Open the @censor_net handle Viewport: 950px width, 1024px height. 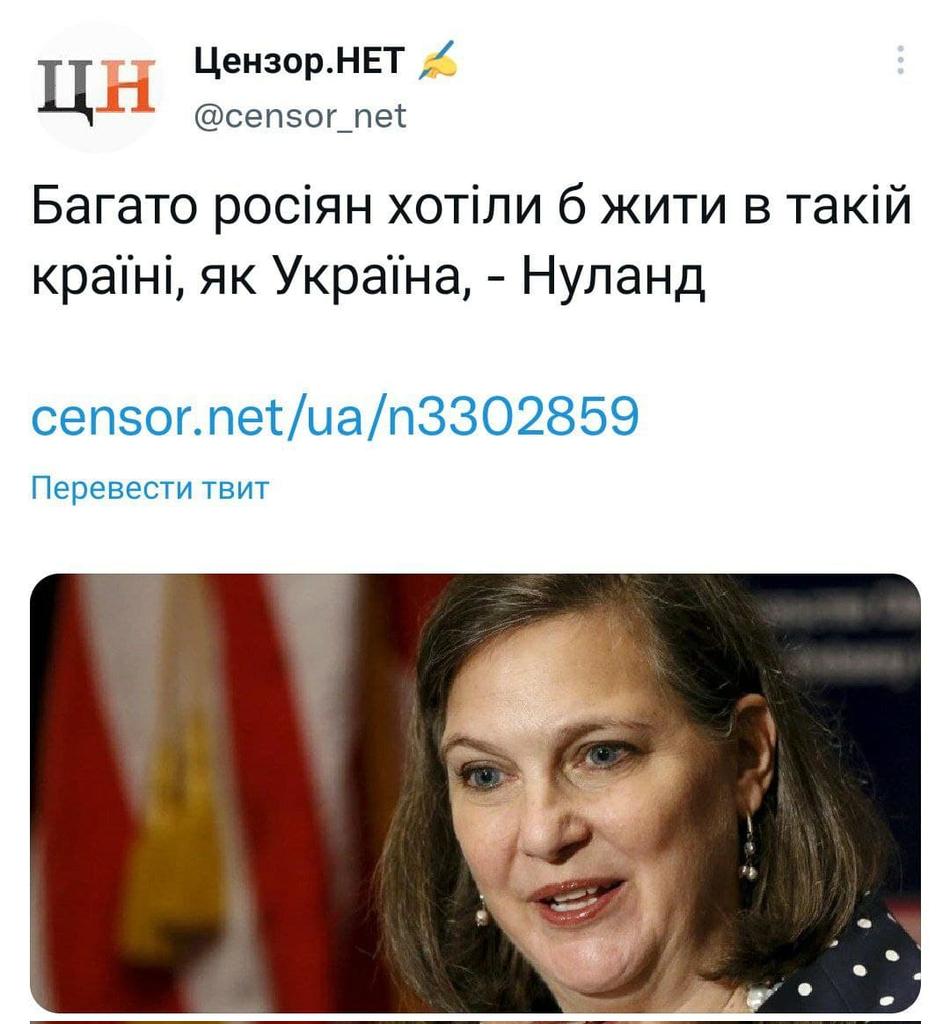[x=300, y=116]
